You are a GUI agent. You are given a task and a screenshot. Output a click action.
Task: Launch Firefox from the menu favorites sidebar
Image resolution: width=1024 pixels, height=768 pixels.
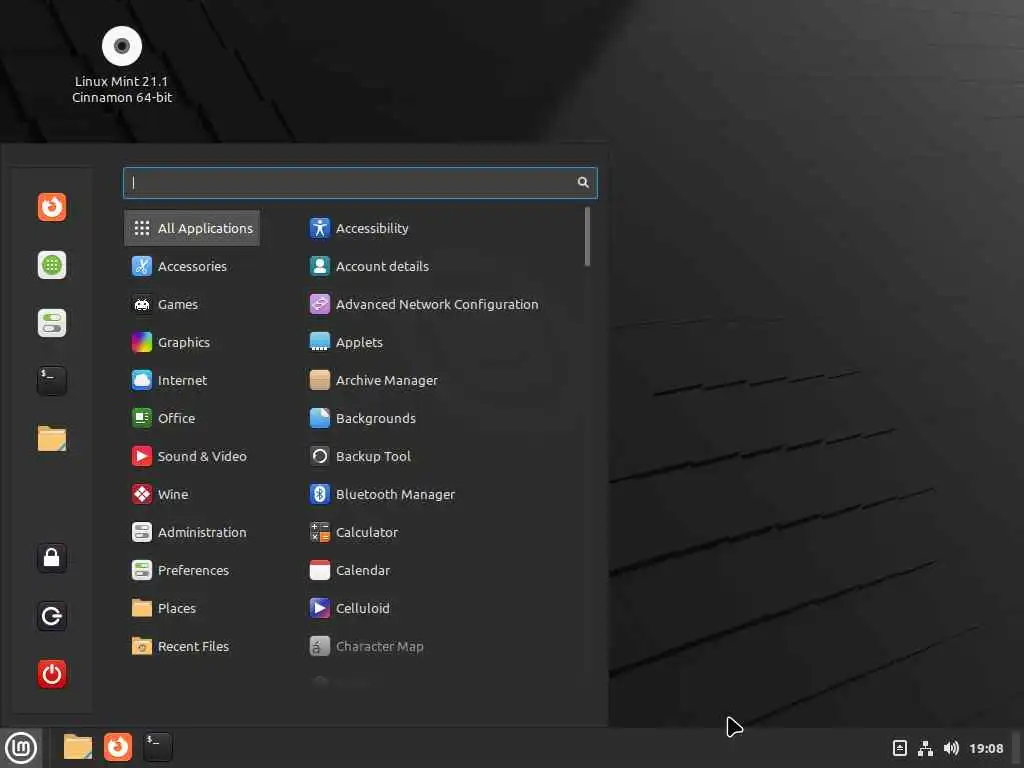point(52,207)
